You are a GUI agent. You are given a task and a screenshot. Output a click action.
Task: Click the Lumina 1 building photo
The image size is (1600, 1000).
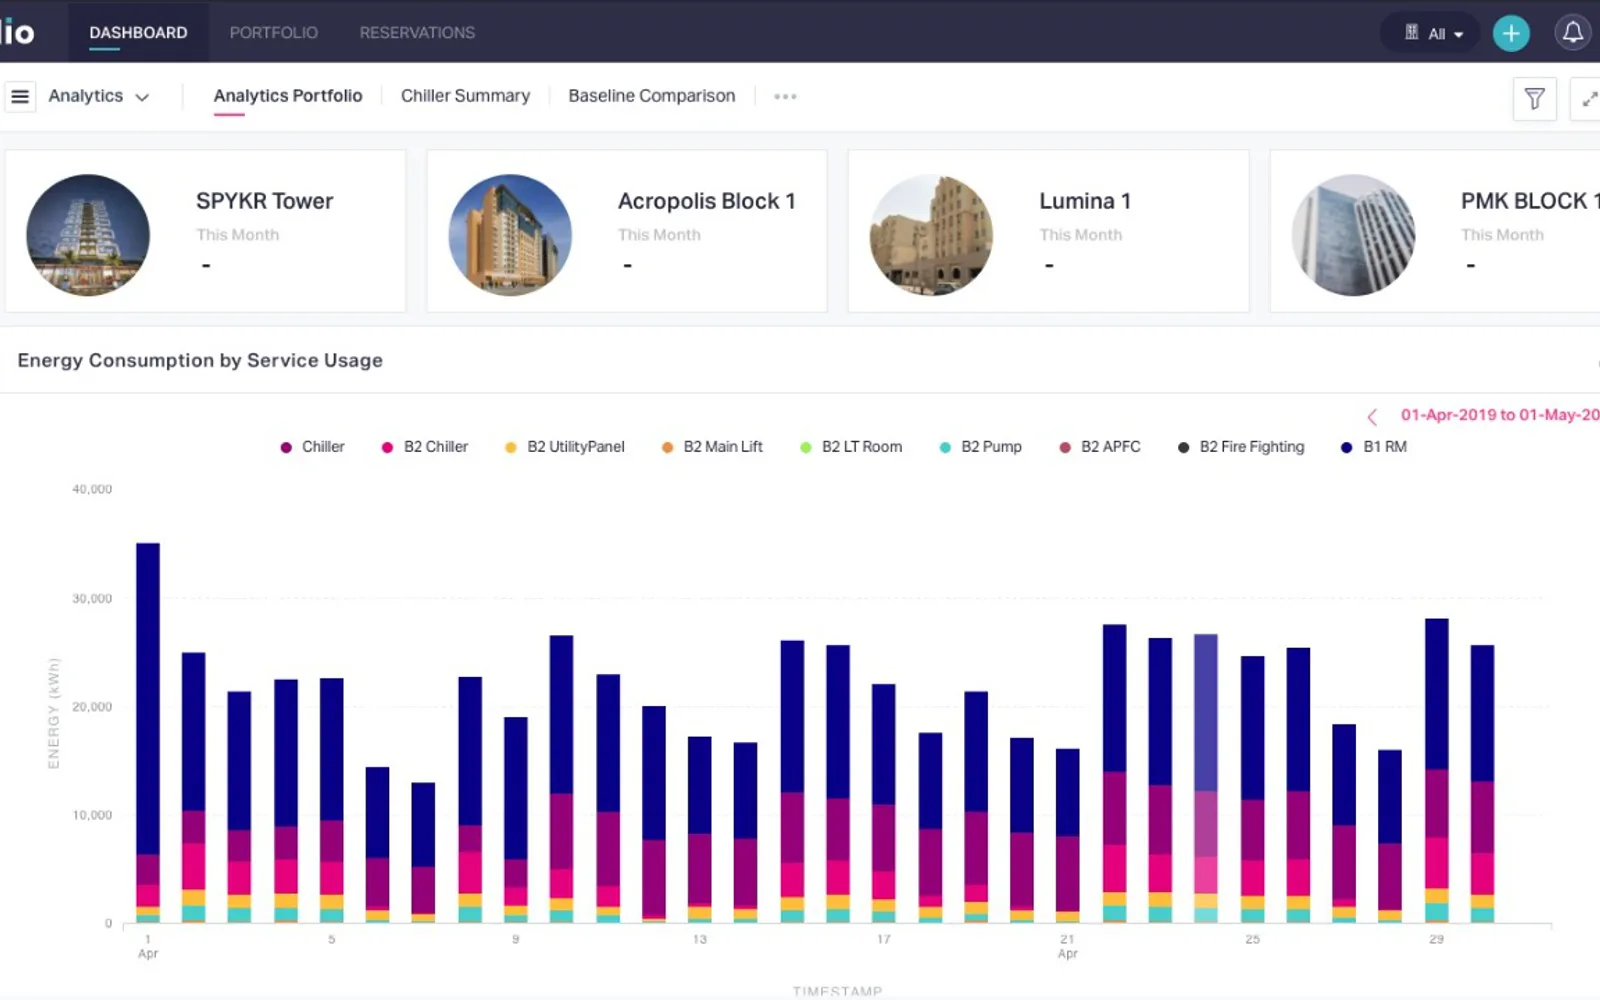pyautogui.click(x=931, y=235)
